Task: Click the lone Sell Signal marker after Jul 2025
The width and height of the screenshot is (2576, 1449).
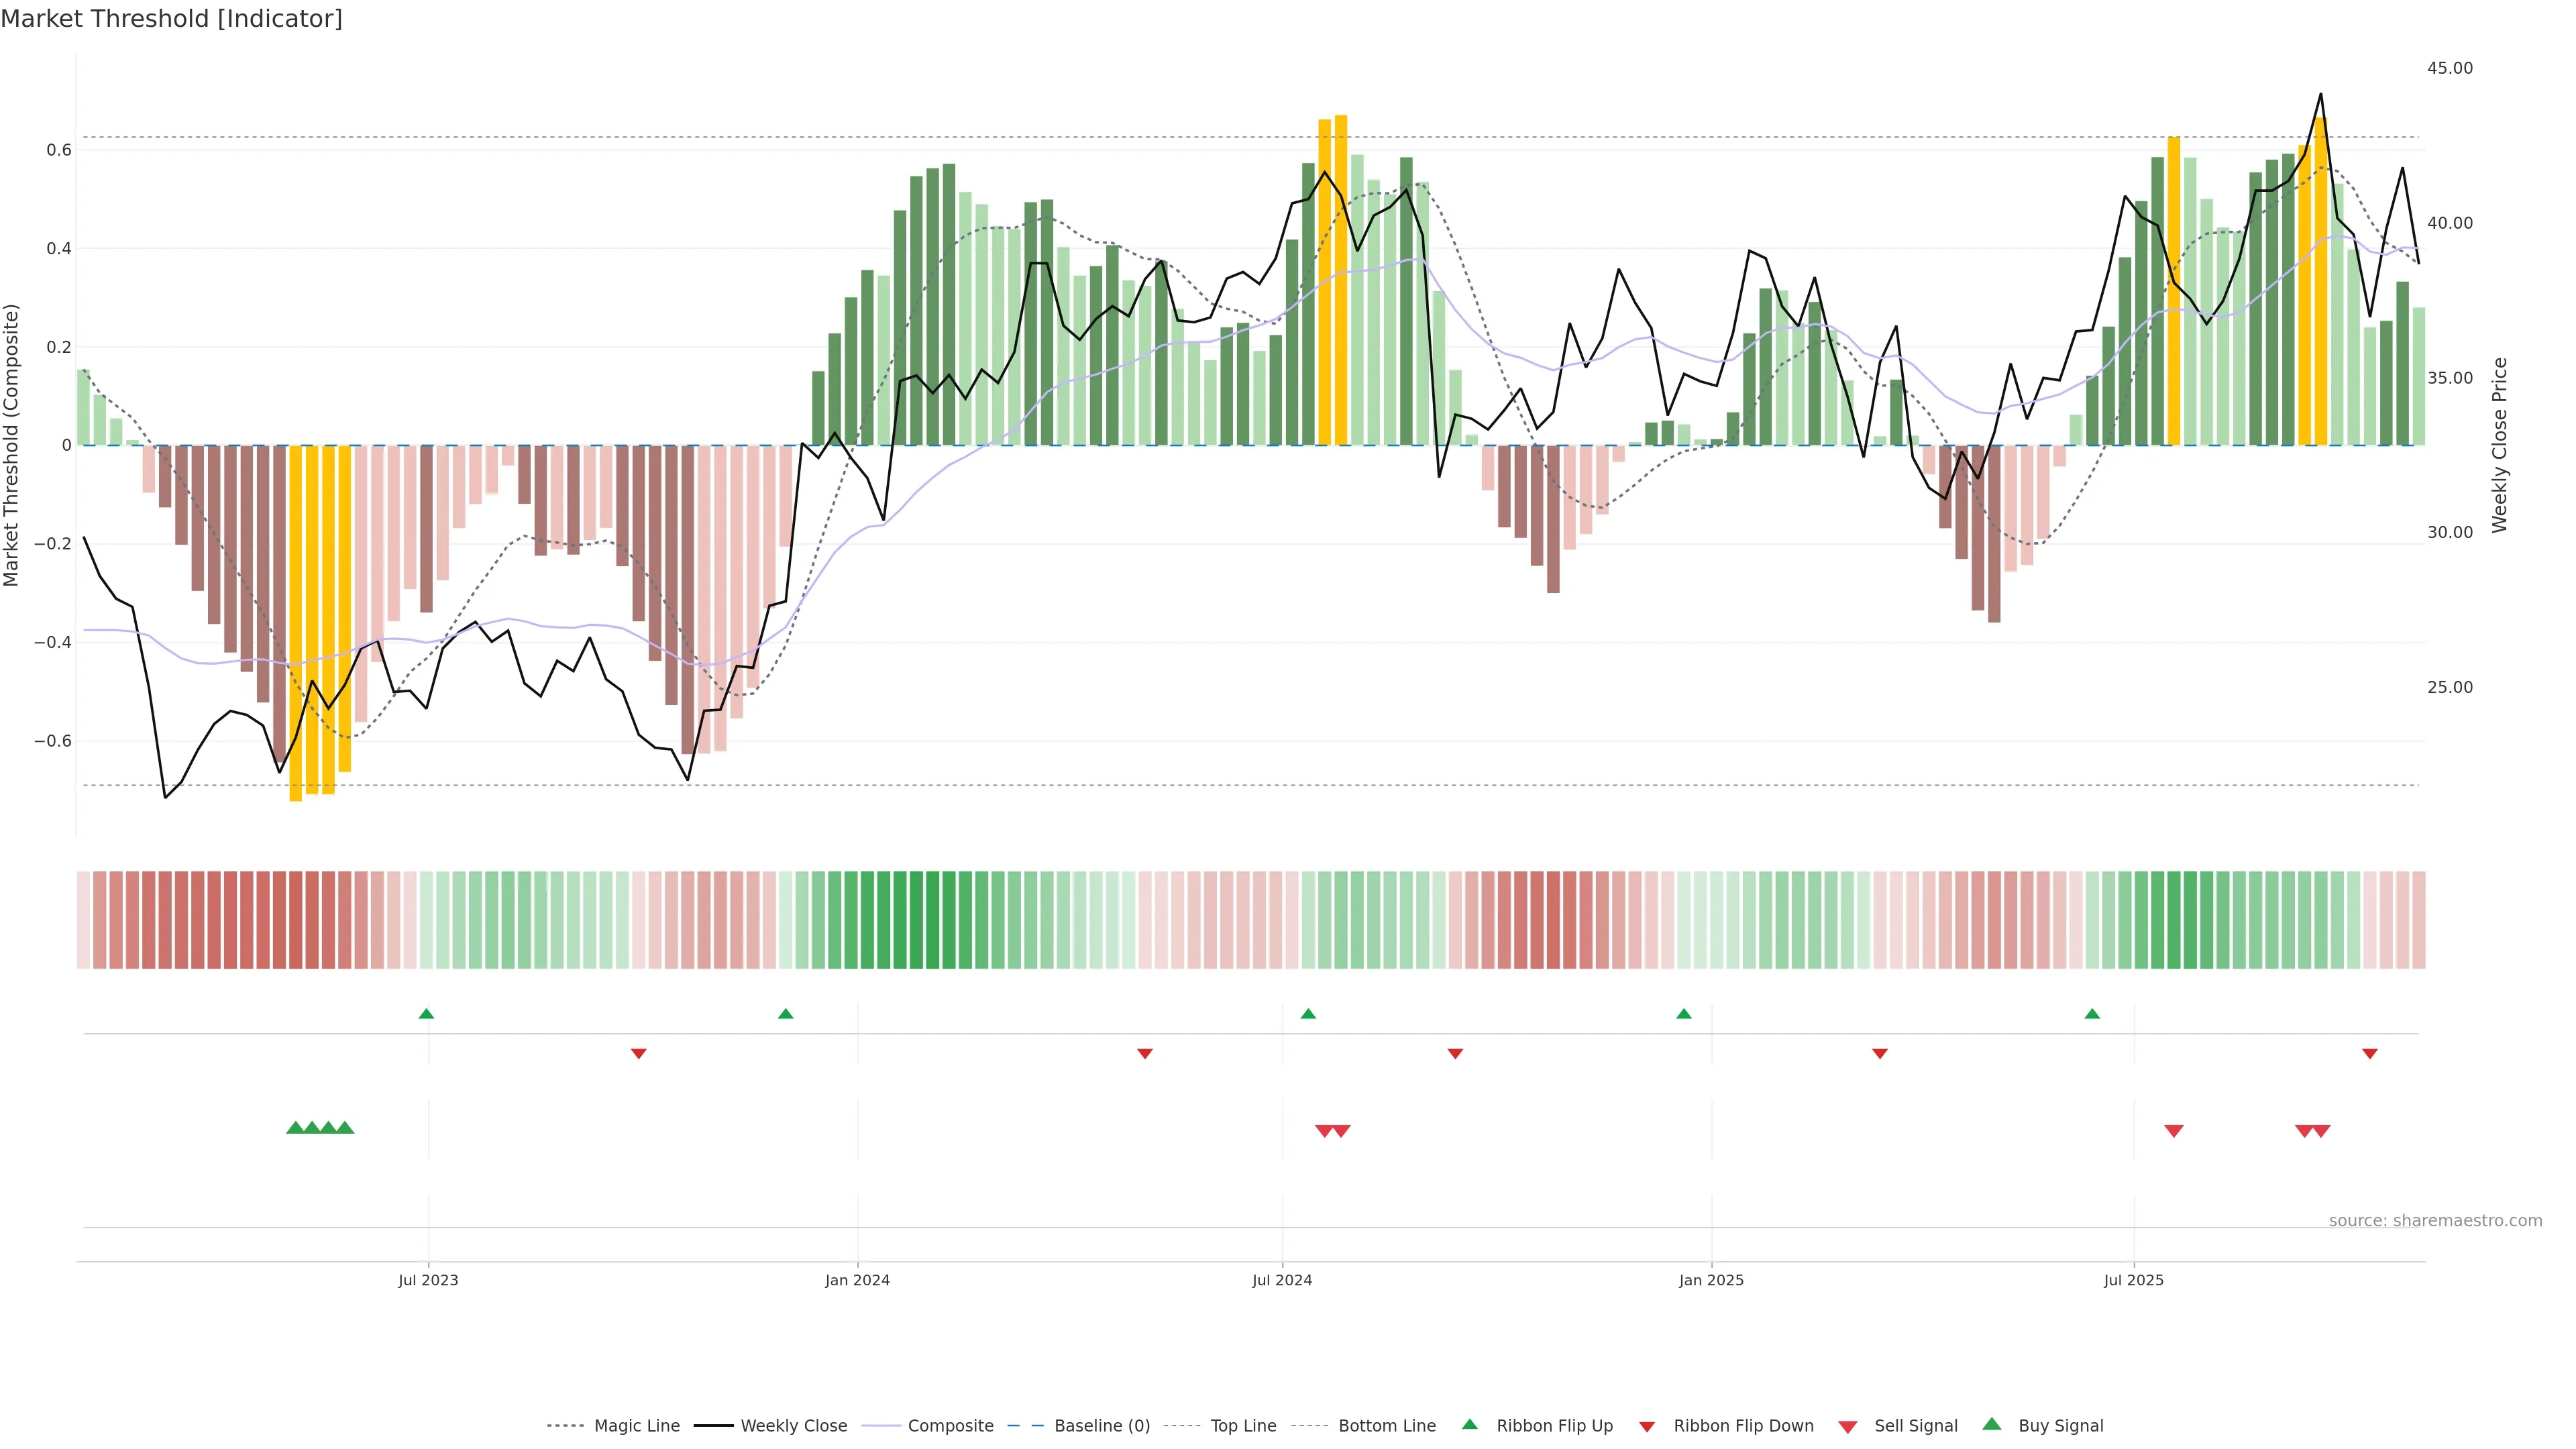Action: click(2173, 1131)
